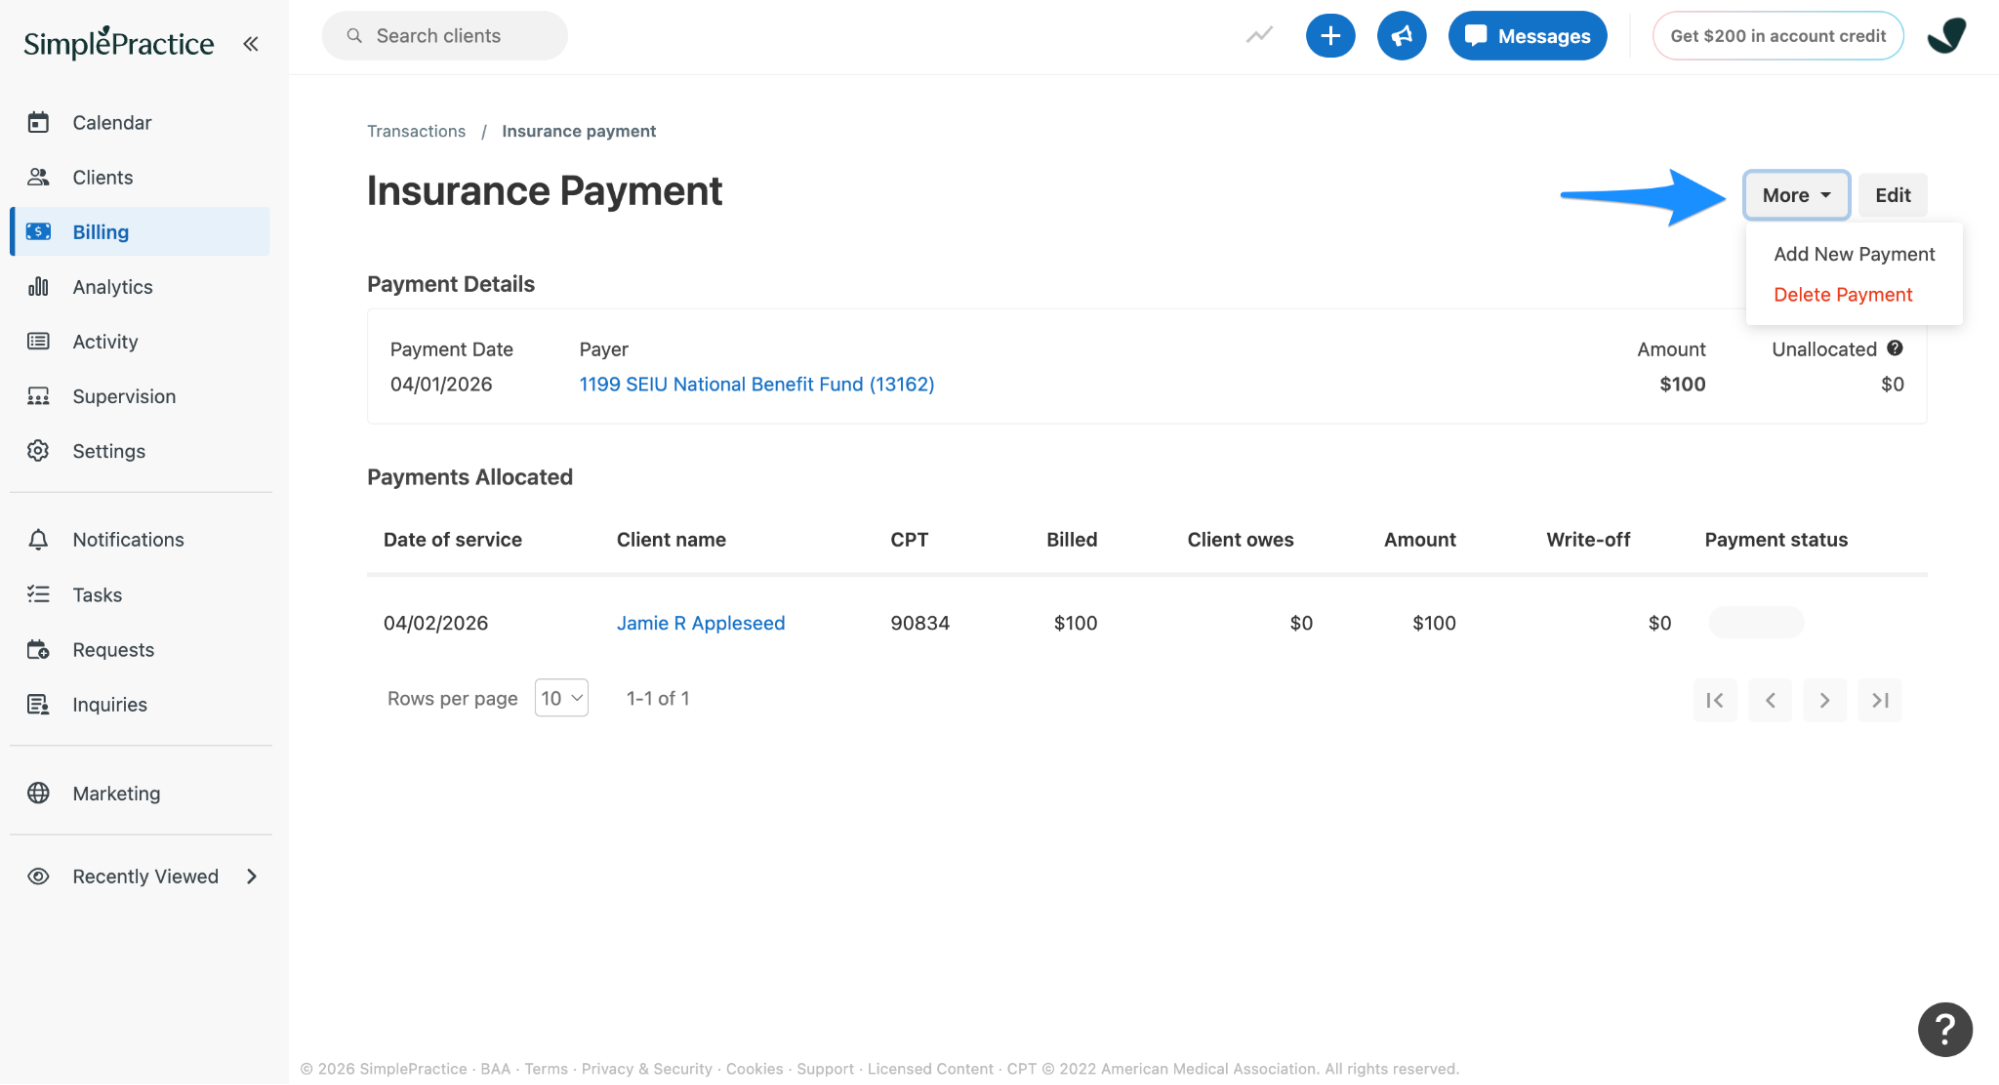Click the 04/02/2026 date of service cell

point(435,623)
